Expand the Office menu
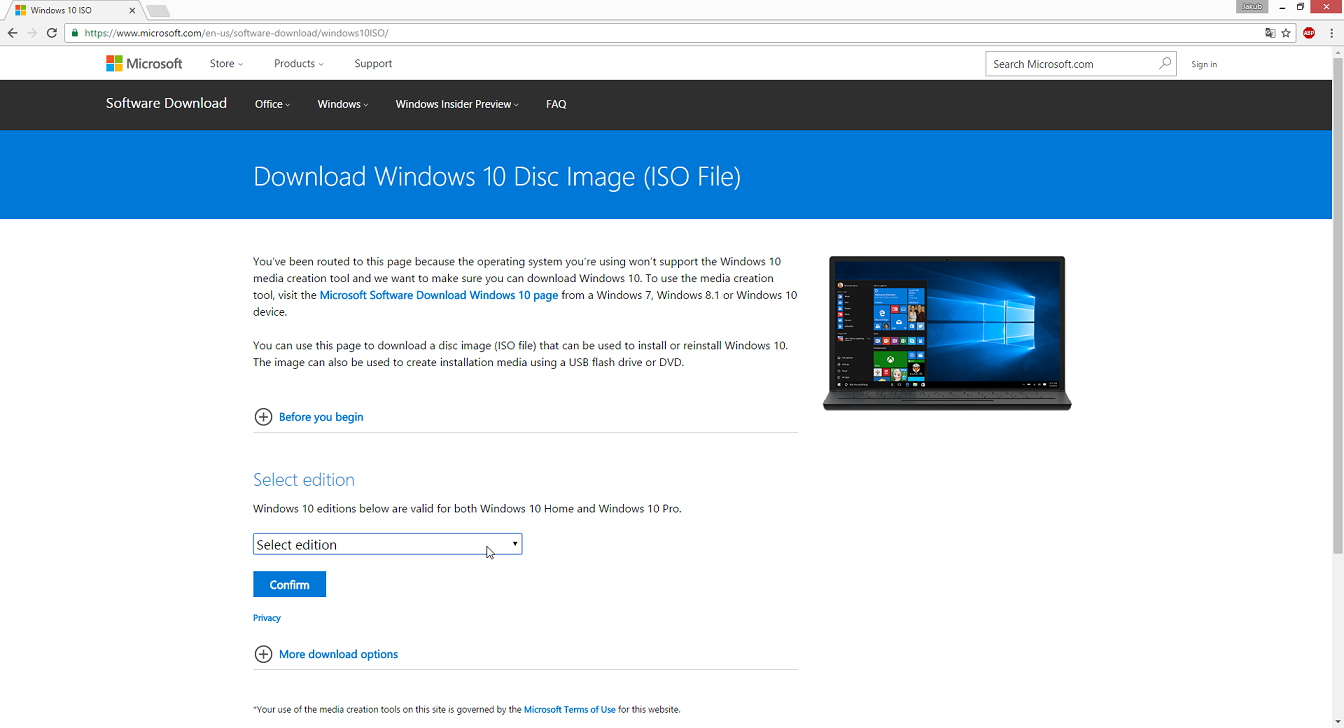The width and height of the screenshot is (1344, 728). 272,104
